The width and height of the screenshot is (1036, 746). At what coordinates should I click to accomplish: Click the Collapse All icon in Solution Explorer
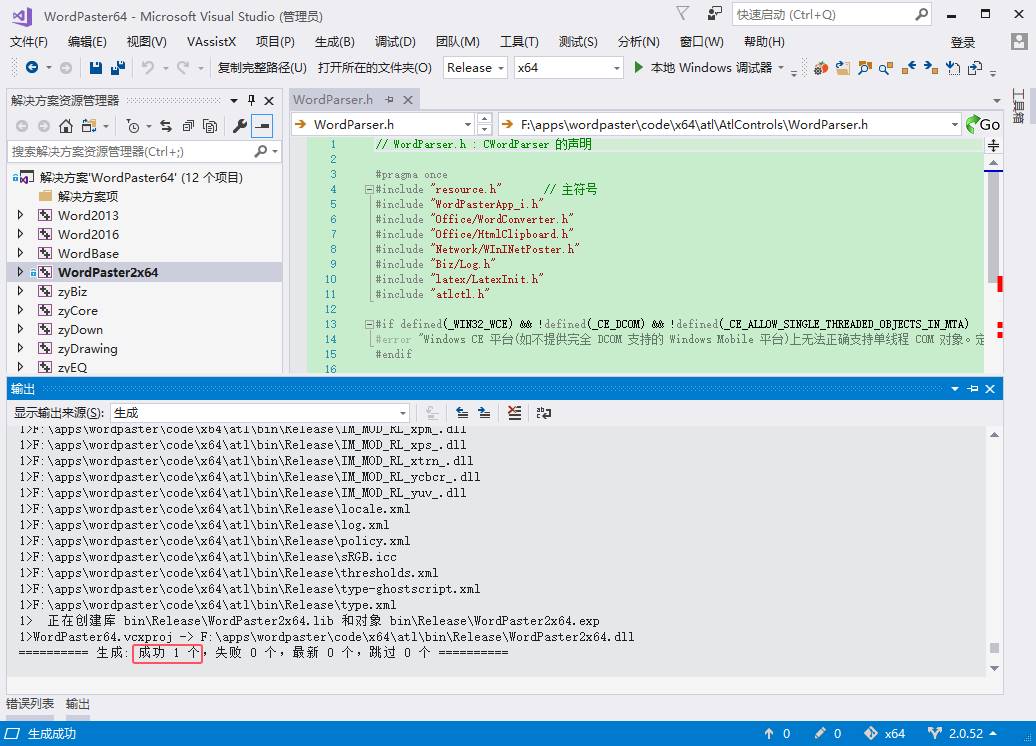tap(187, 126)
